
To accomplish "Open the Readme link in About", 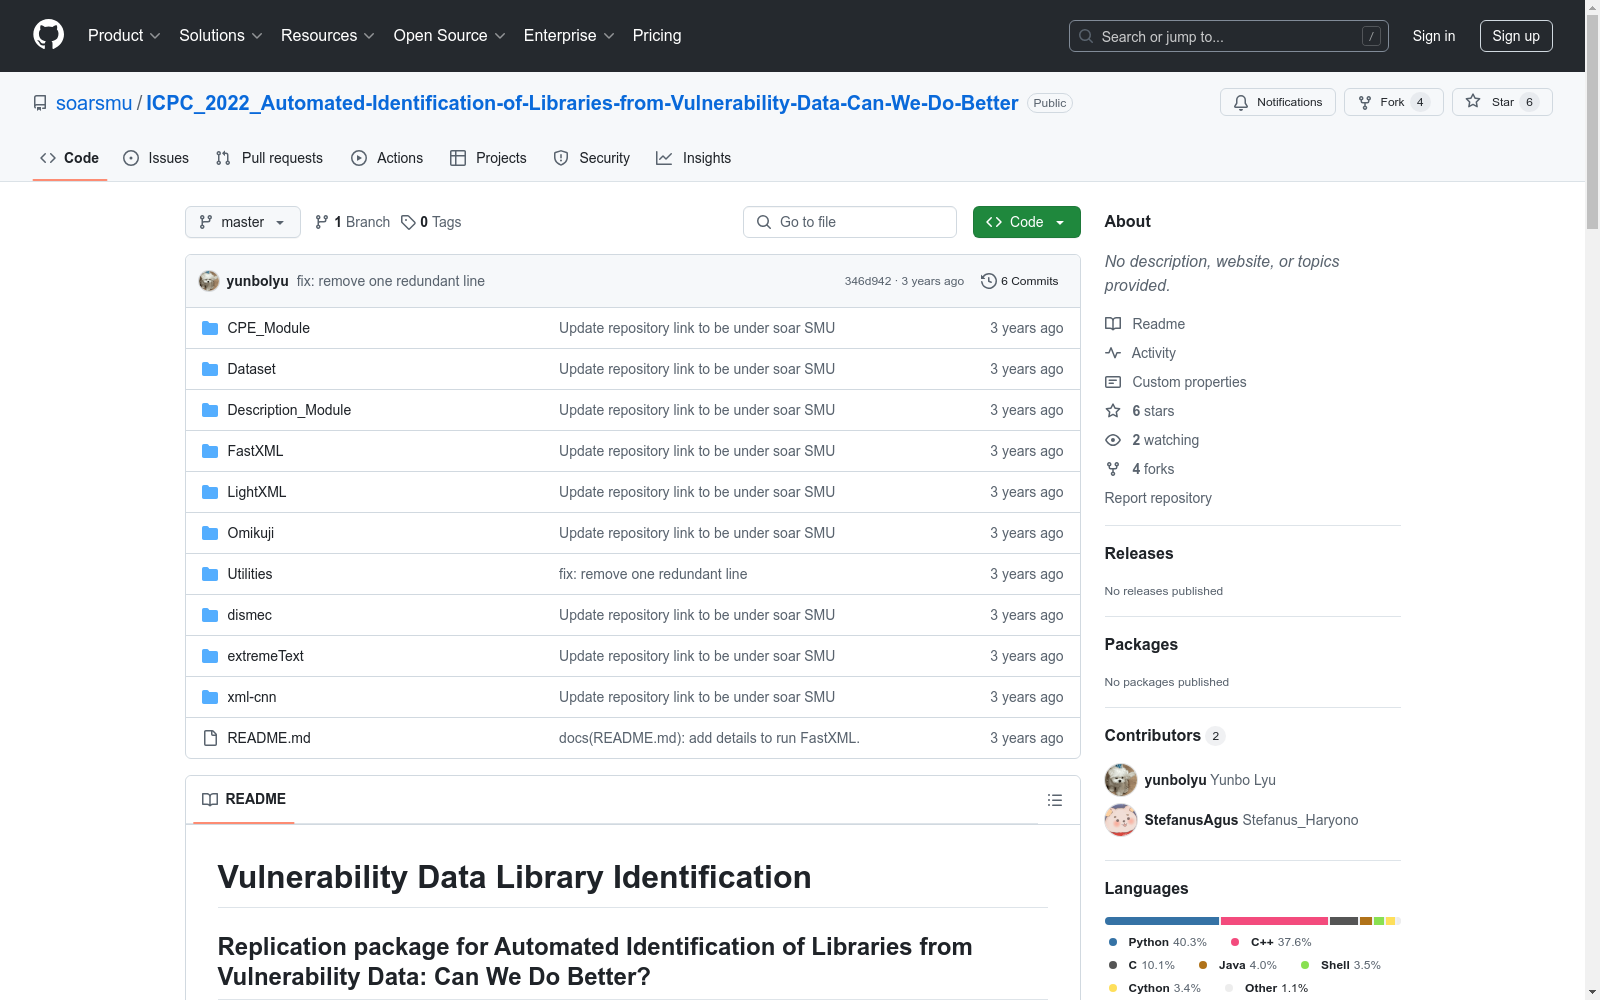I will point(1145,324).
